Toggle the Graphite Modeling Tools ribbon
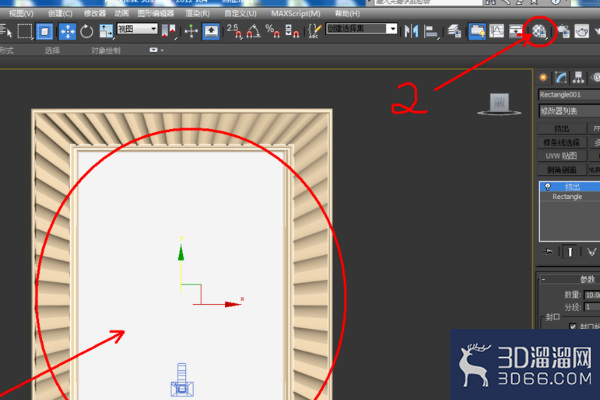 [x=477, y=31]
